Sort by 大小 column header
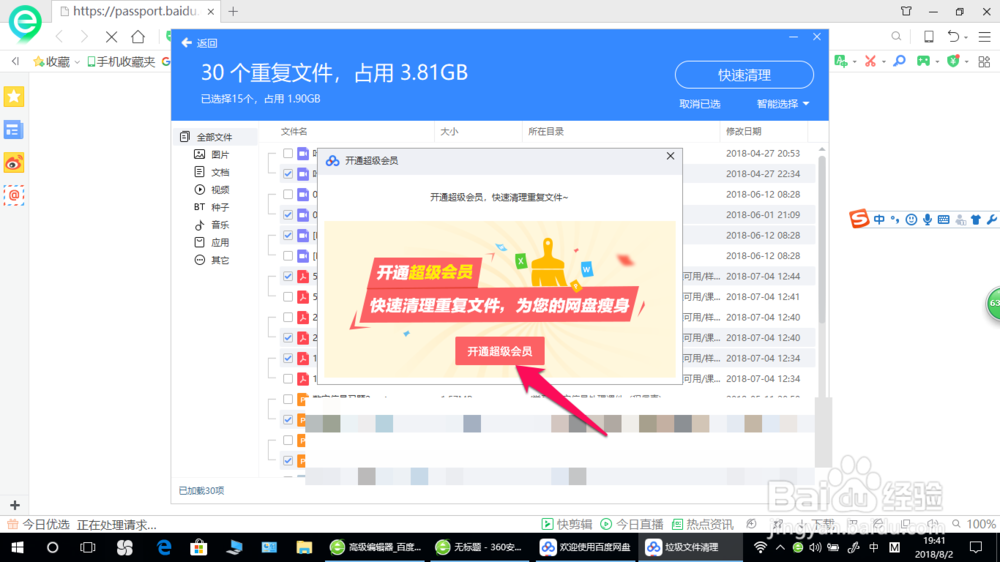The width and height of the screenshot is (1000, 562). click(449, 131)
